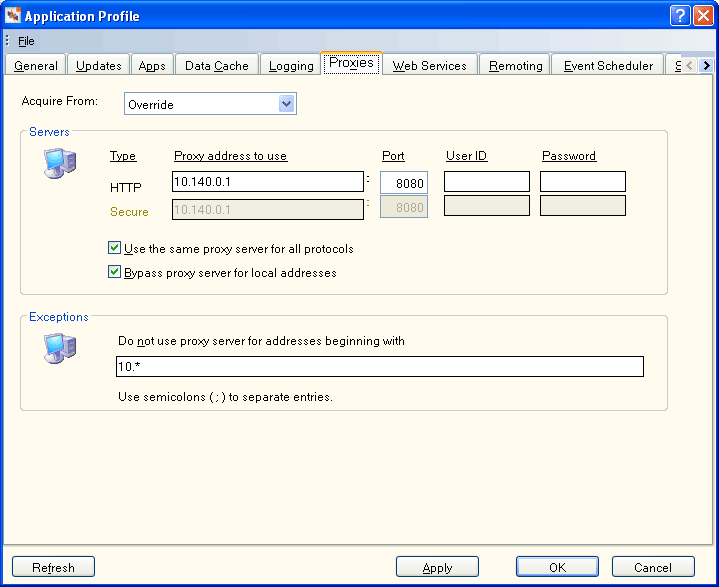Click the Acquire From: label
This screenshot has width=719, height=587.
(x=60, y=101)
